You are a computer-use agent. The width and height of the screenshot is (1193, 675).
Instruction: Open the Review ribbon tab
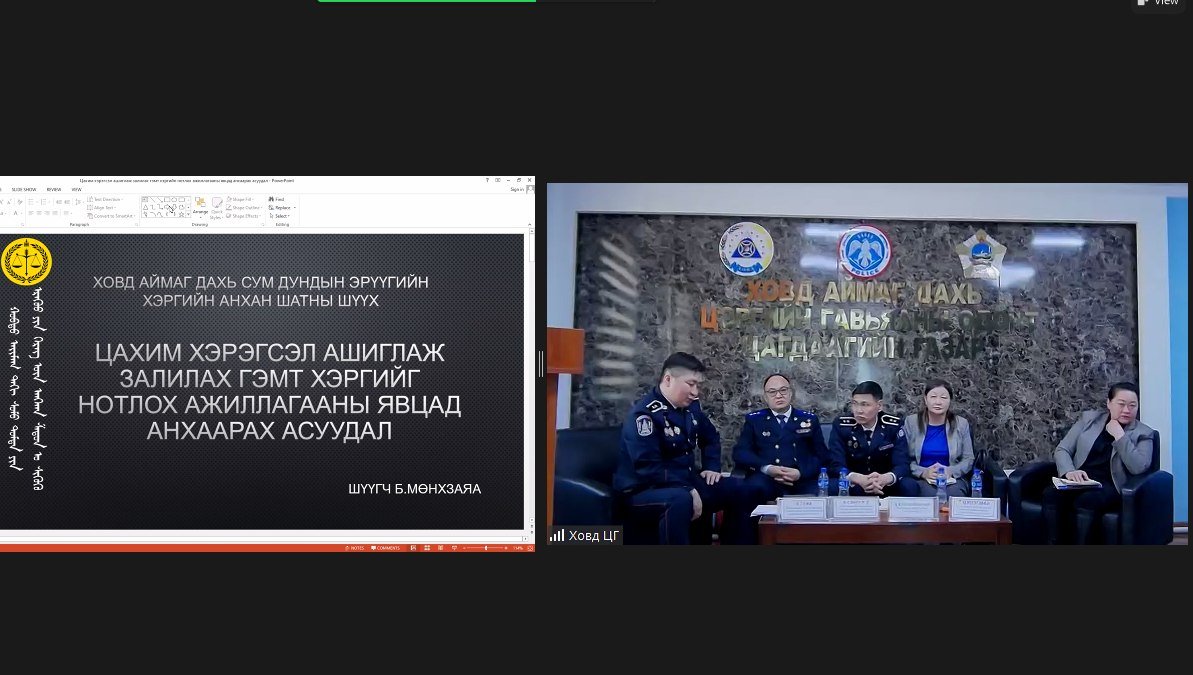pos(53,189)
